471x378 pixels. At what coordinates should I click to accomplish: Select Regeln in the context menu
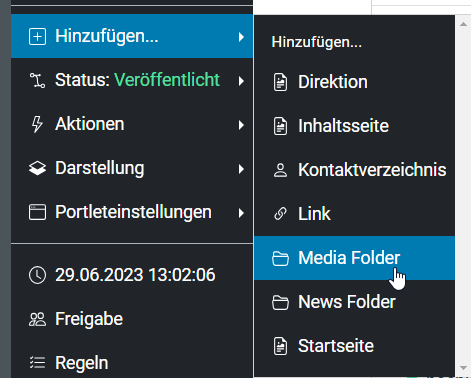click(132, 363)
